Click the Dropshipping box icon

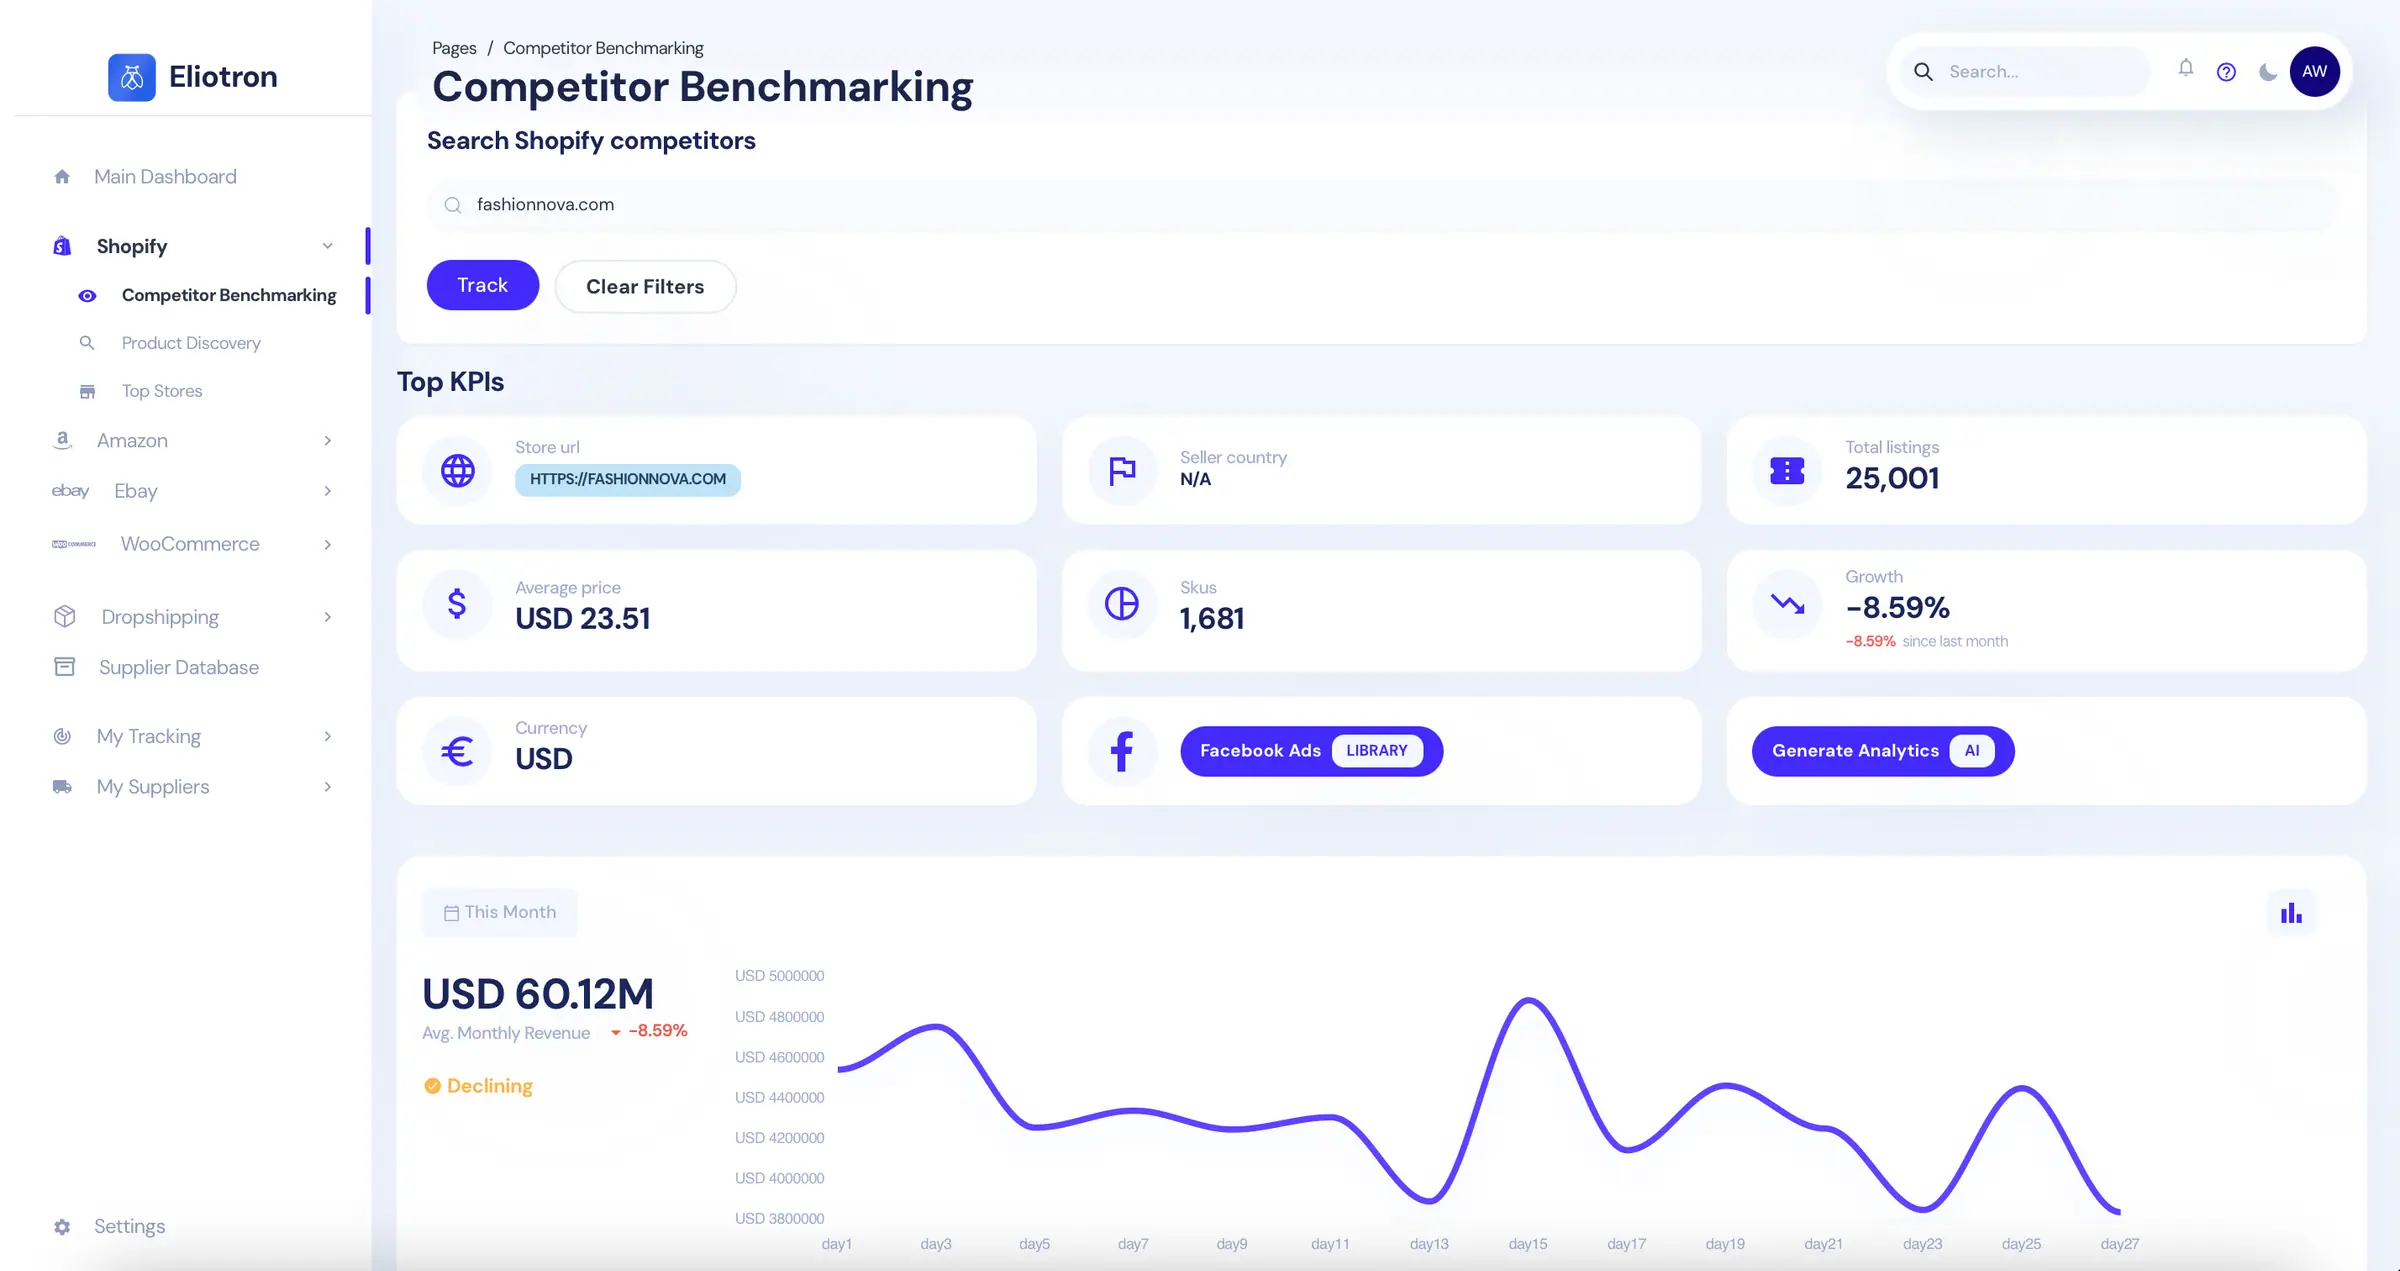point(65,617)
